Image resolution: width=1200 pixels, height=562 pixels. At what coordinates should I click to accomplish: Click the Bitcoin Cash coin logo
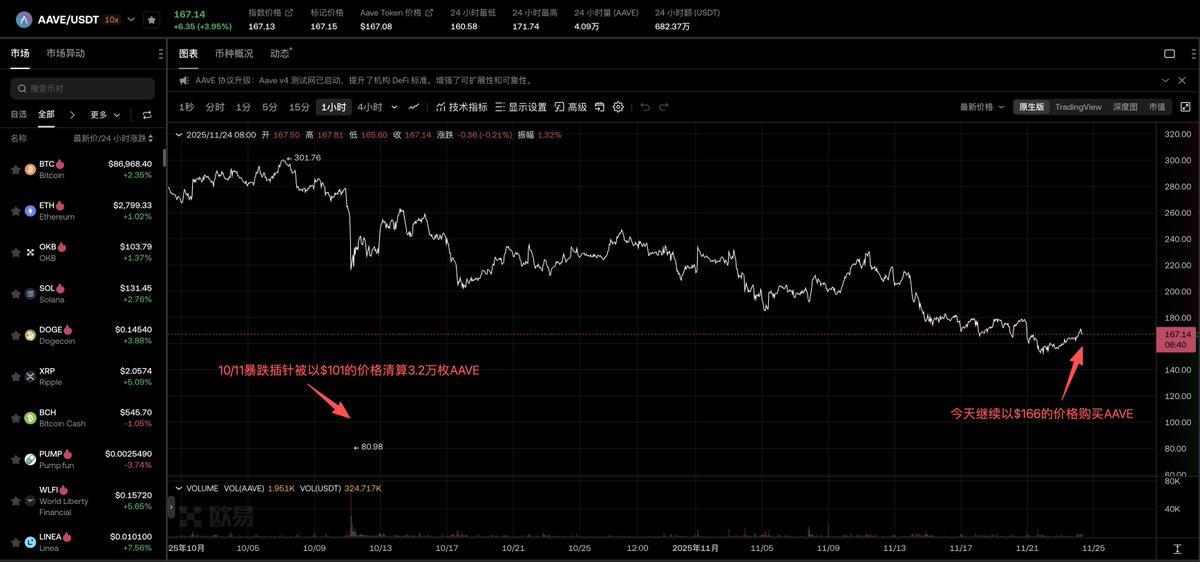click(x=30, y=418)
